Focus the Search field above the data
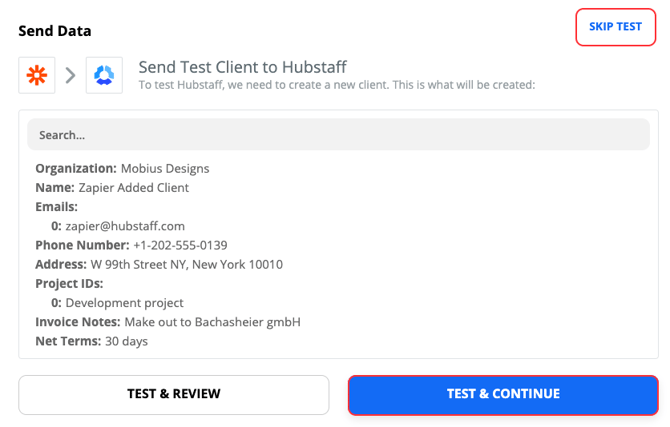This screenshot has height=427, width=670. tap(338, 134)
